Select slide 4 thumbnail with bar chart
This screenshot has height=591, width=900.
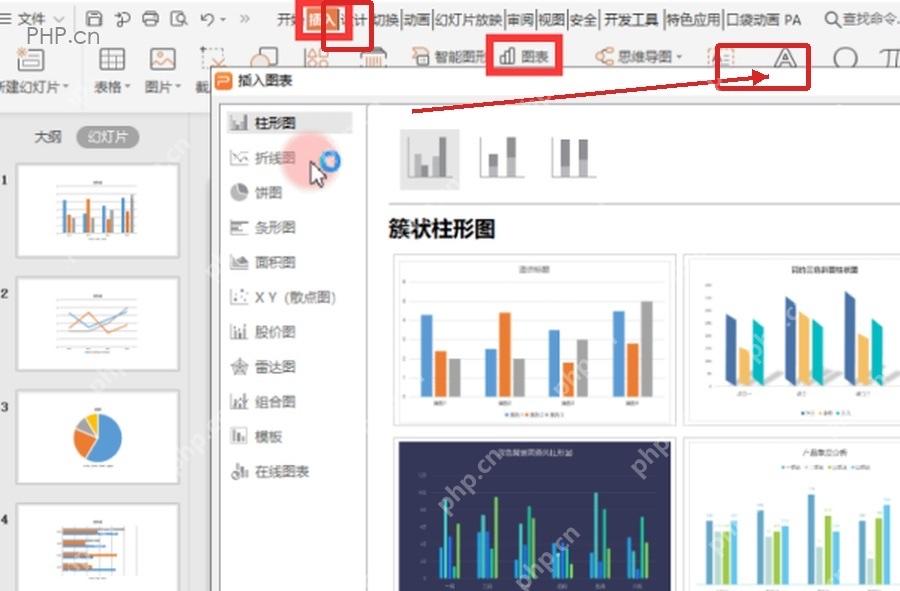tap(98, 547)
